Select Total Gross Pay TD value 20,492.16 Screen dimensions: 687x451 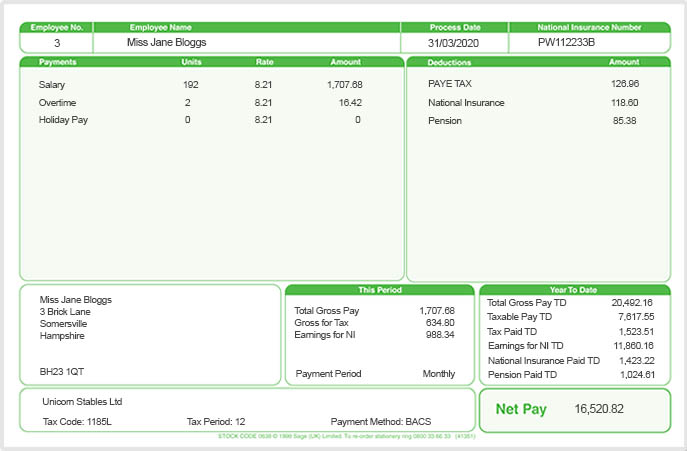click(x=632, y=302)
